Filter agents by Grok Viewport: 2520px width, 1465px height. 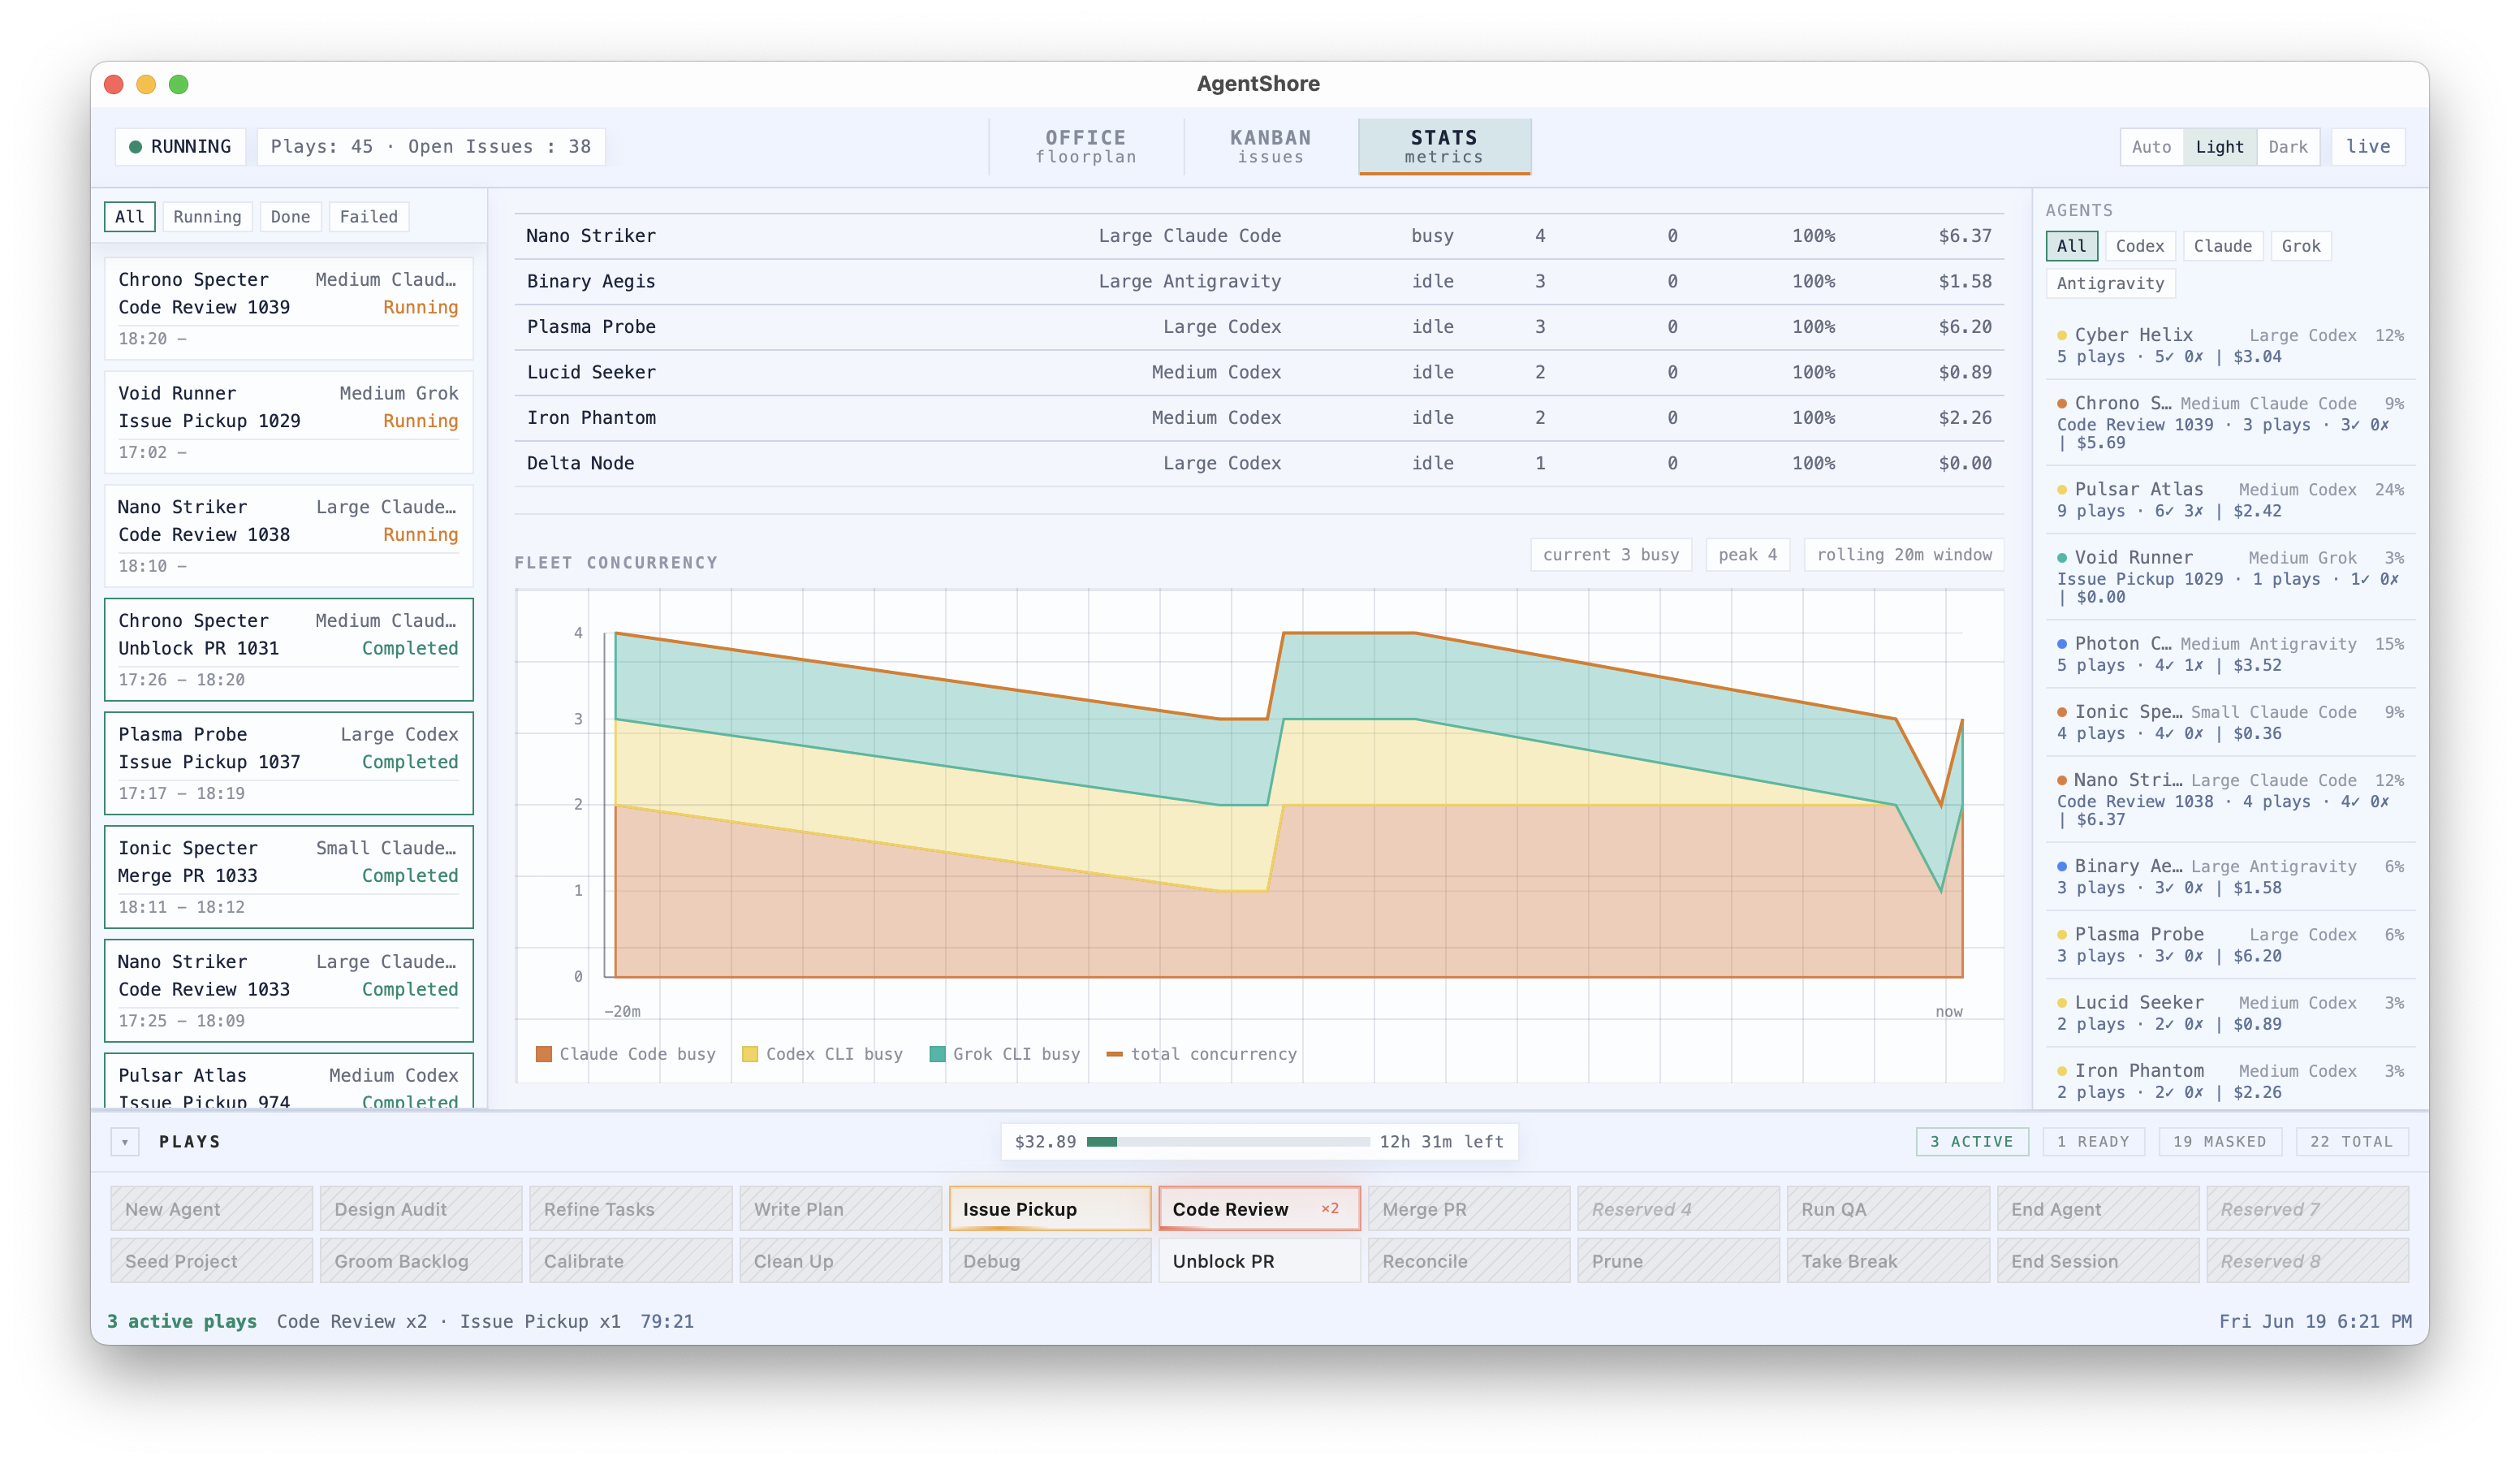point(2301,246)
